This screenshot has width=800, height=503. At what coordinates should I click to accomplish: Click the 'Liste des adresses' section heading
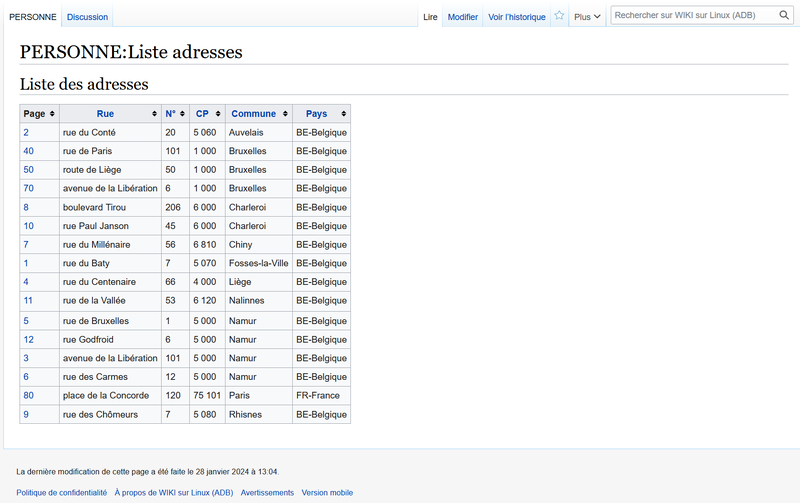click(x=84, y=84)
